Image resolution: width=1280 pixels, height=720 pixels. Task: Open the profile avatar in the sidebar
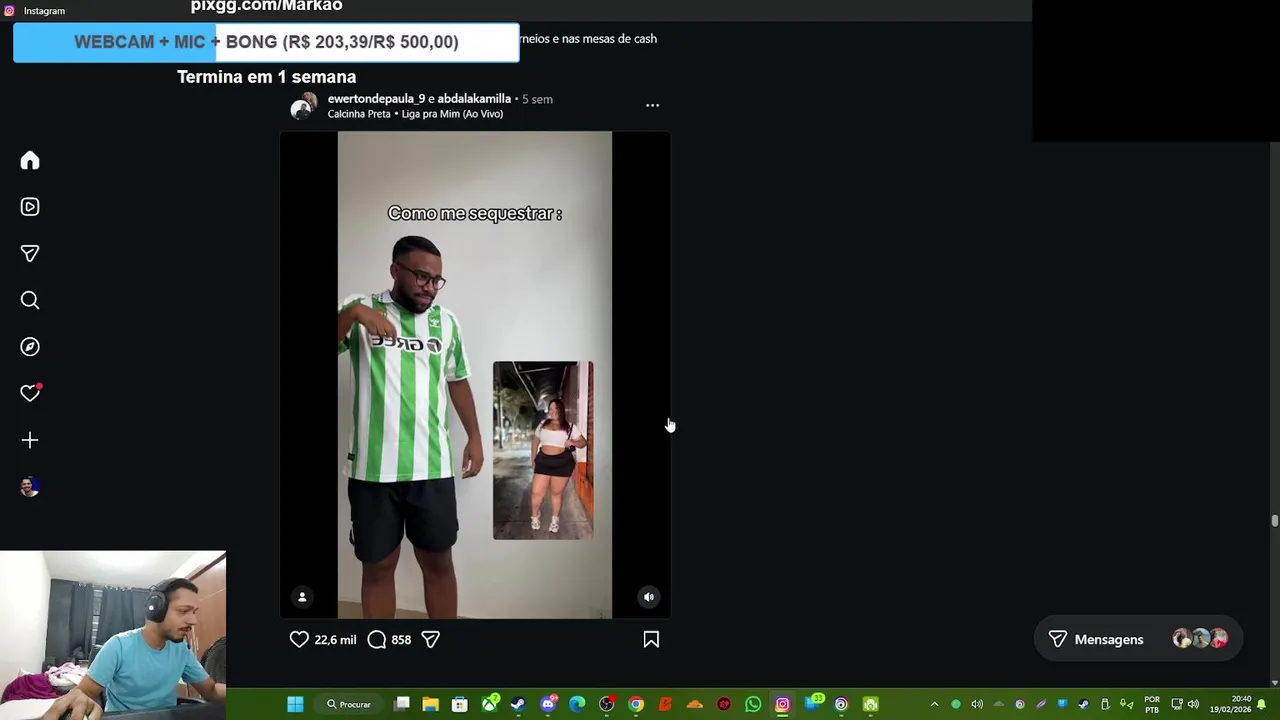[x=30, y=487]
